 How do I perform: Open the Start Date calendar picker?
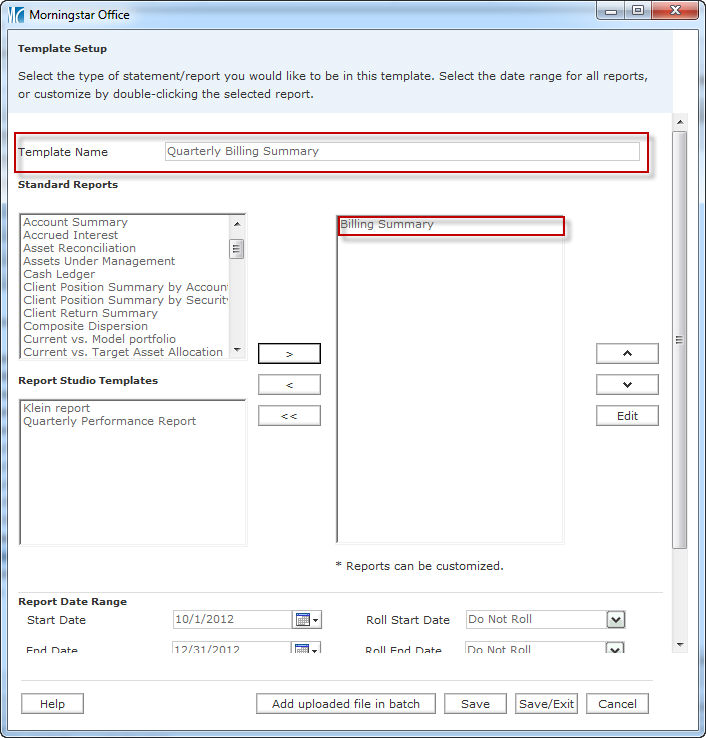(307, 620)
